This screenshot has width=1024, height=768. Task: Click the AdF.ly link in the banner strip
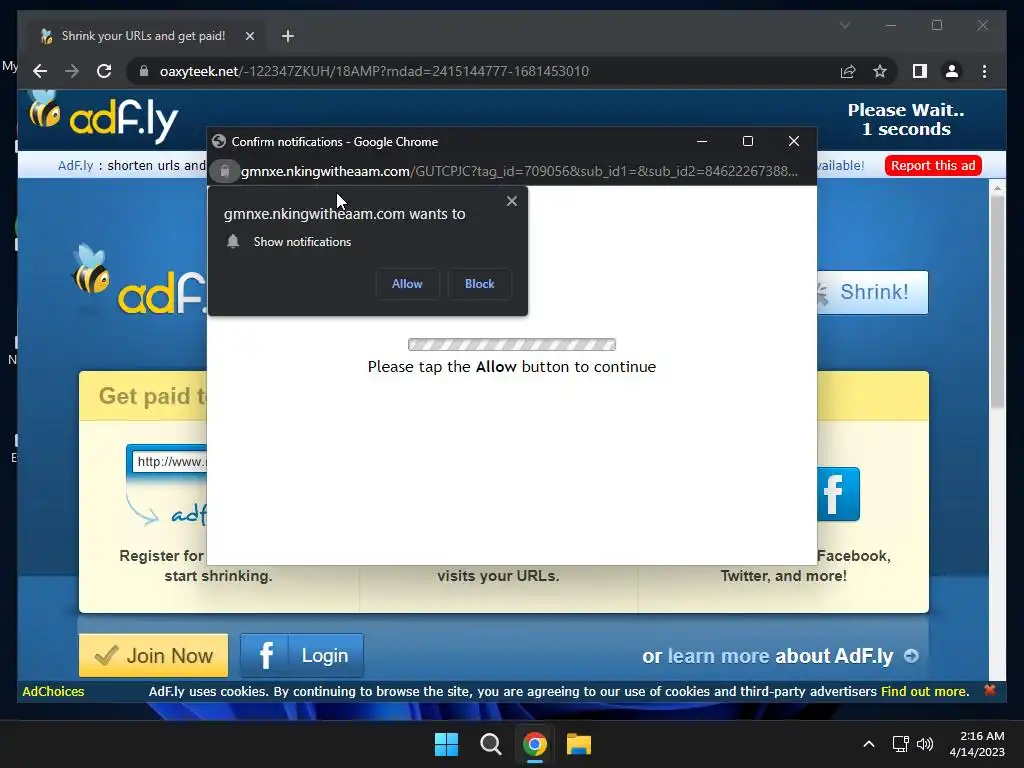[x=75, y=165]
